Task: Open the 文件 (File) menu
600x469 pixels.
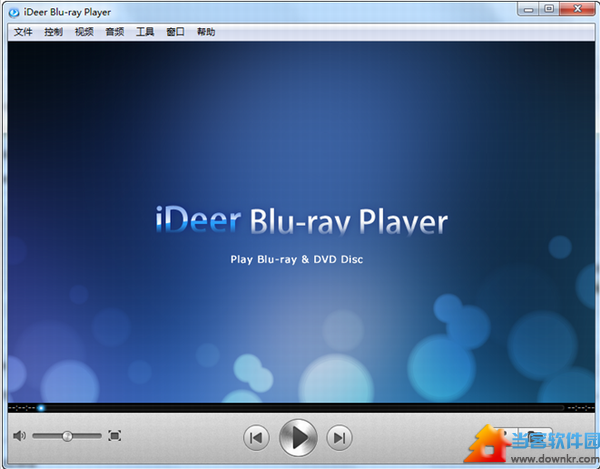Action: click(23, 32)
